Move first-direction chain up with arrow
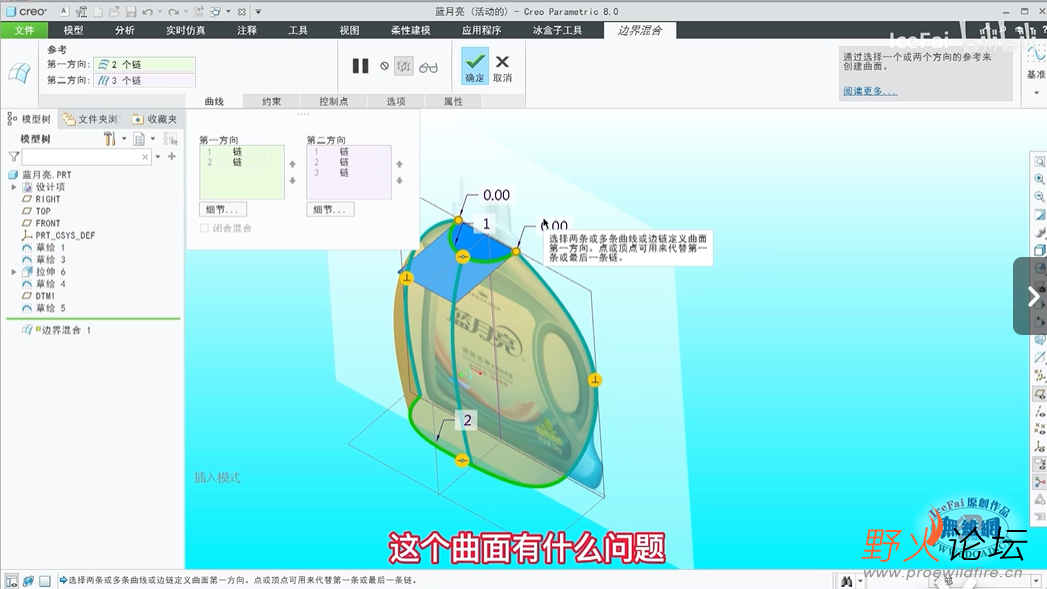Screen dimensions: 1047x589 pyautogui.click(x=292, y=164)
